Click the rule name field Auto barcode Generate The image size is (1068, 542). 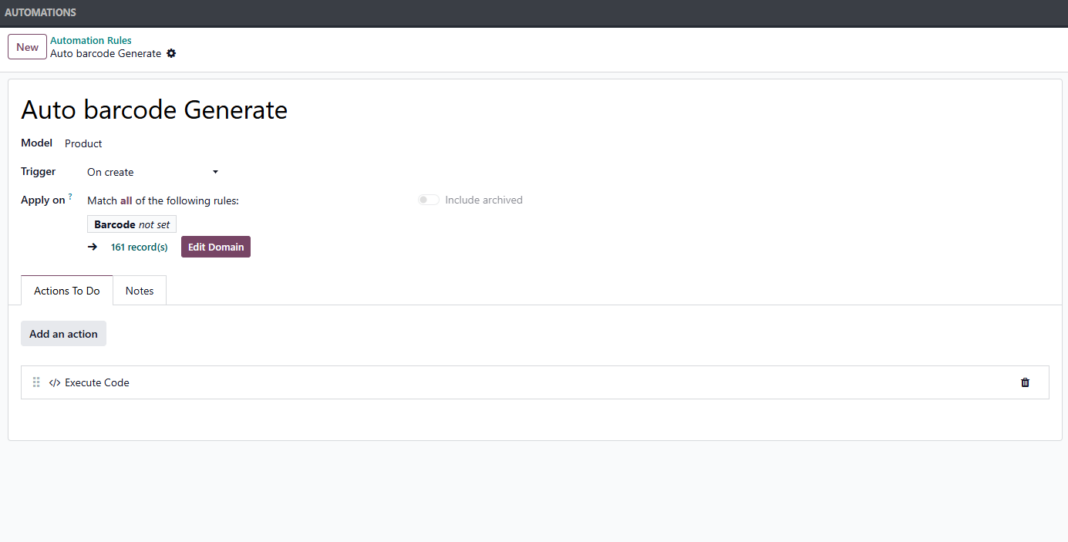tap(154, 110)
